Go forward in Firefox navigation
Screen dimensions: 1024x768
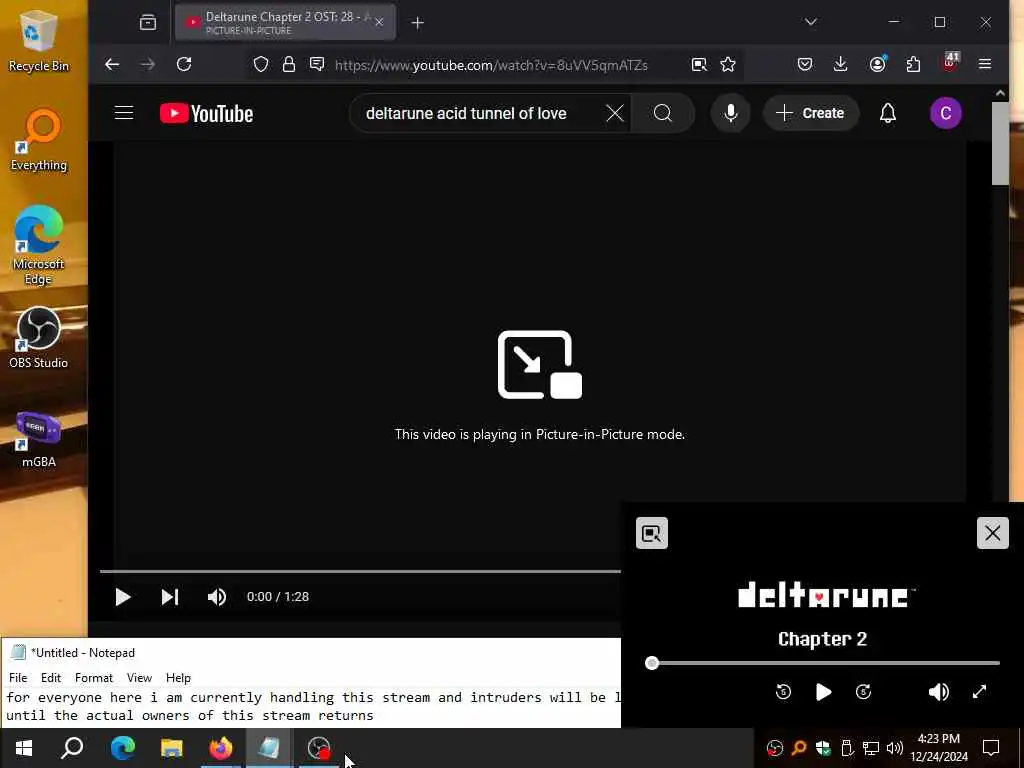(148, 64)
